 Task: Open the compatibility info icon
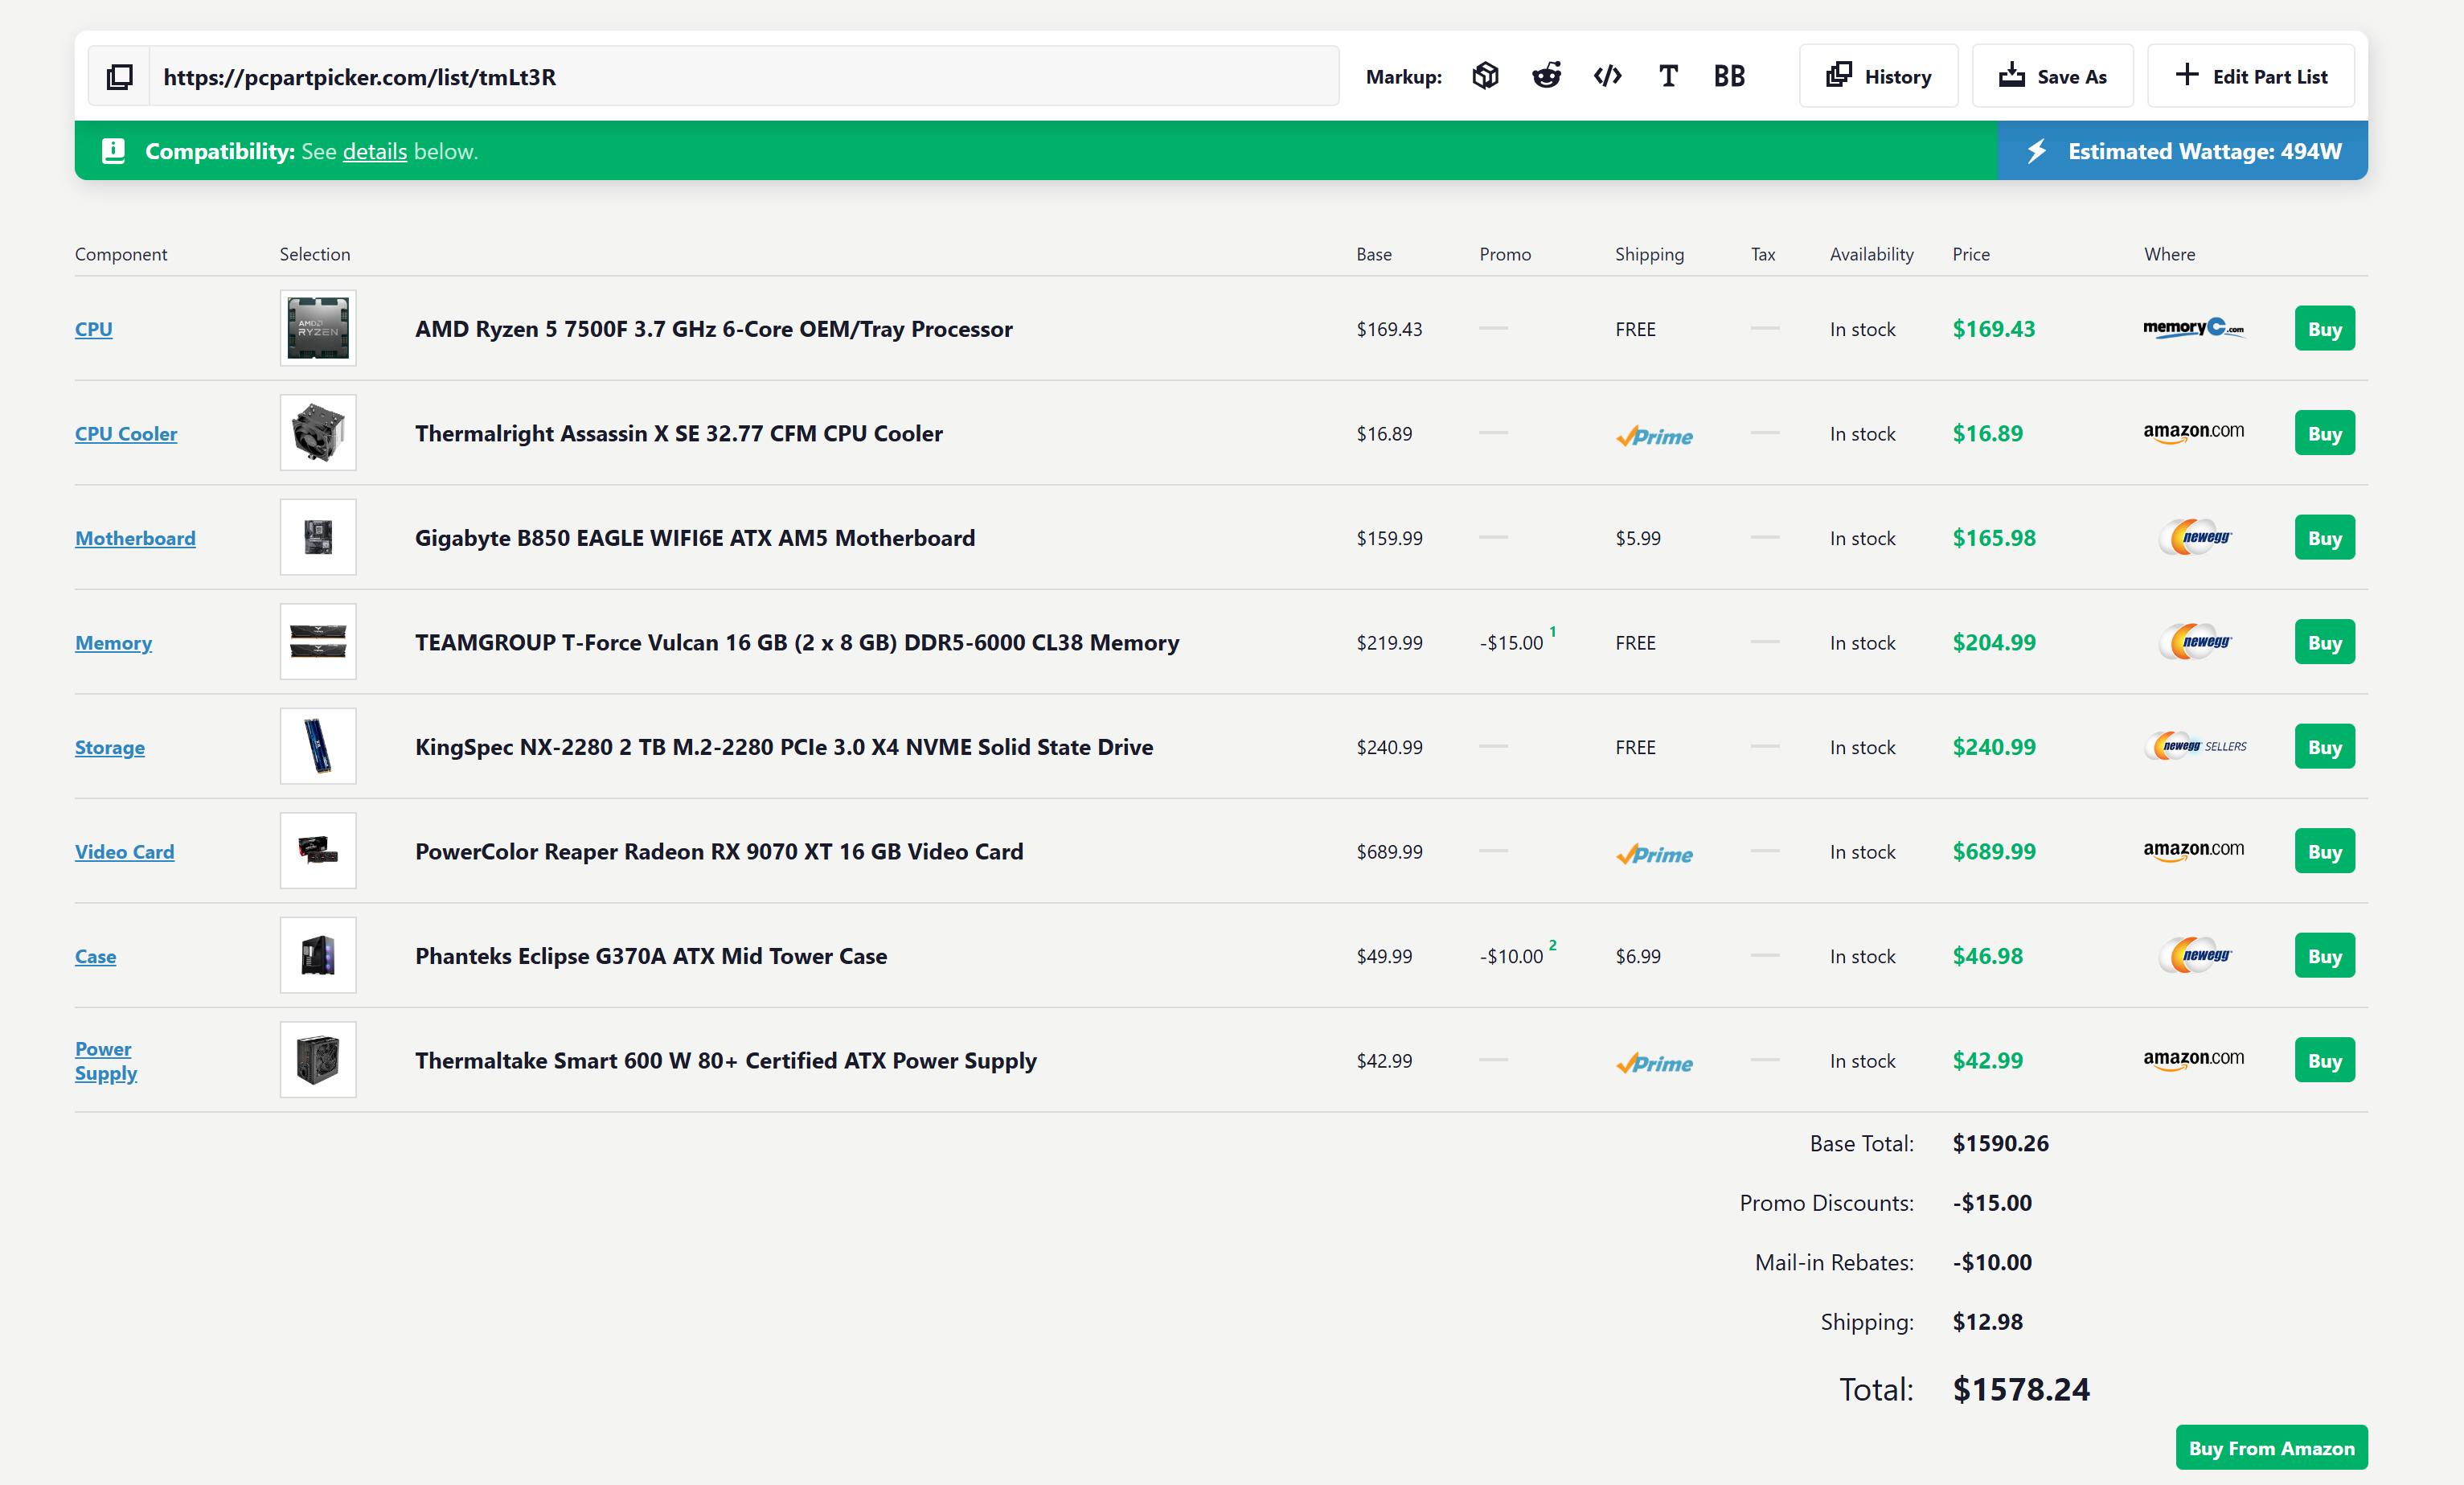pos(114,151)
